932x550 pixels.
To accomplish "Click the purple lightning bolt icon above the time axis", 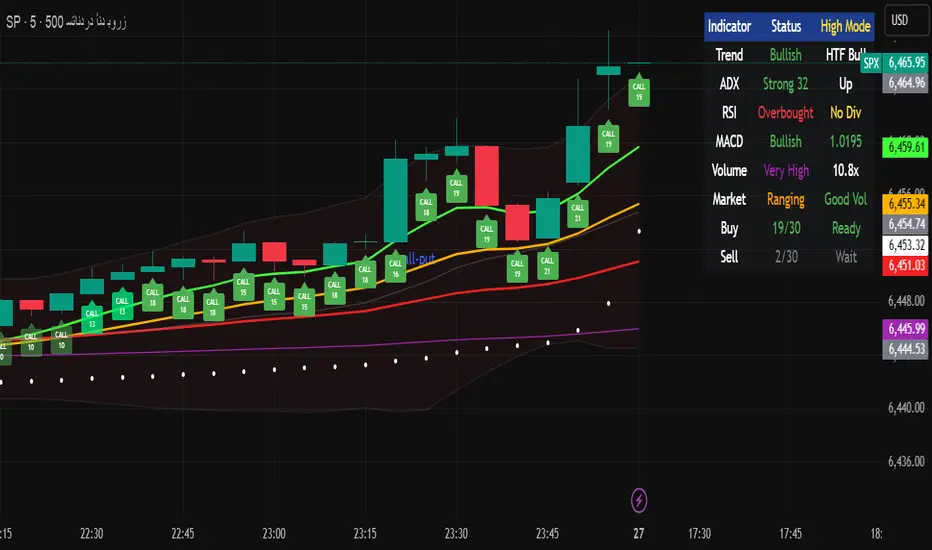I will pyautogui.click(x=639, y=501).
